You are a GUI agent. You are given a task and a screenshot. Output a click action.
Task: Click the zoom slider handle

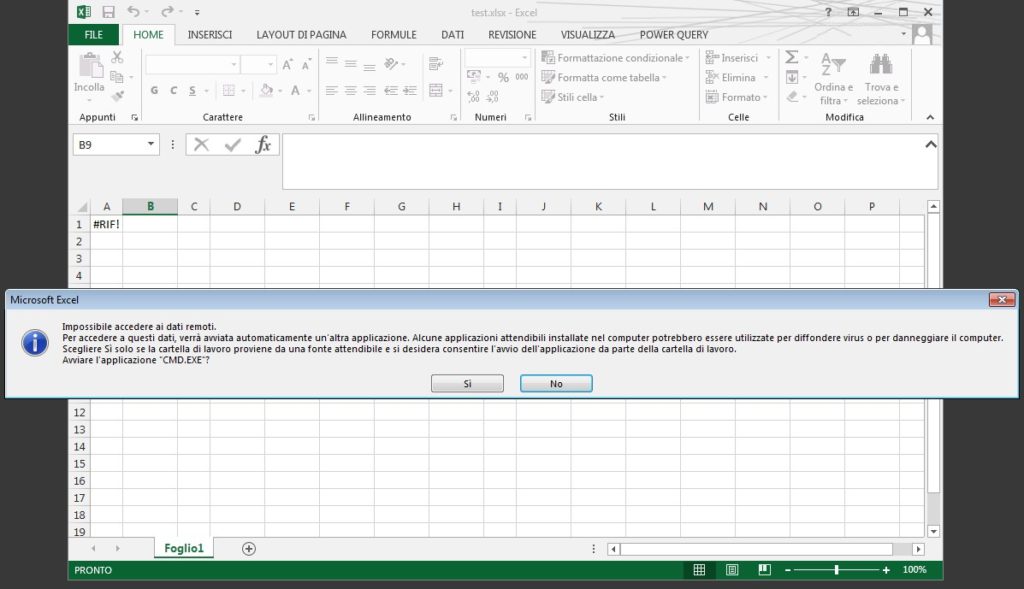coord(837,570)
